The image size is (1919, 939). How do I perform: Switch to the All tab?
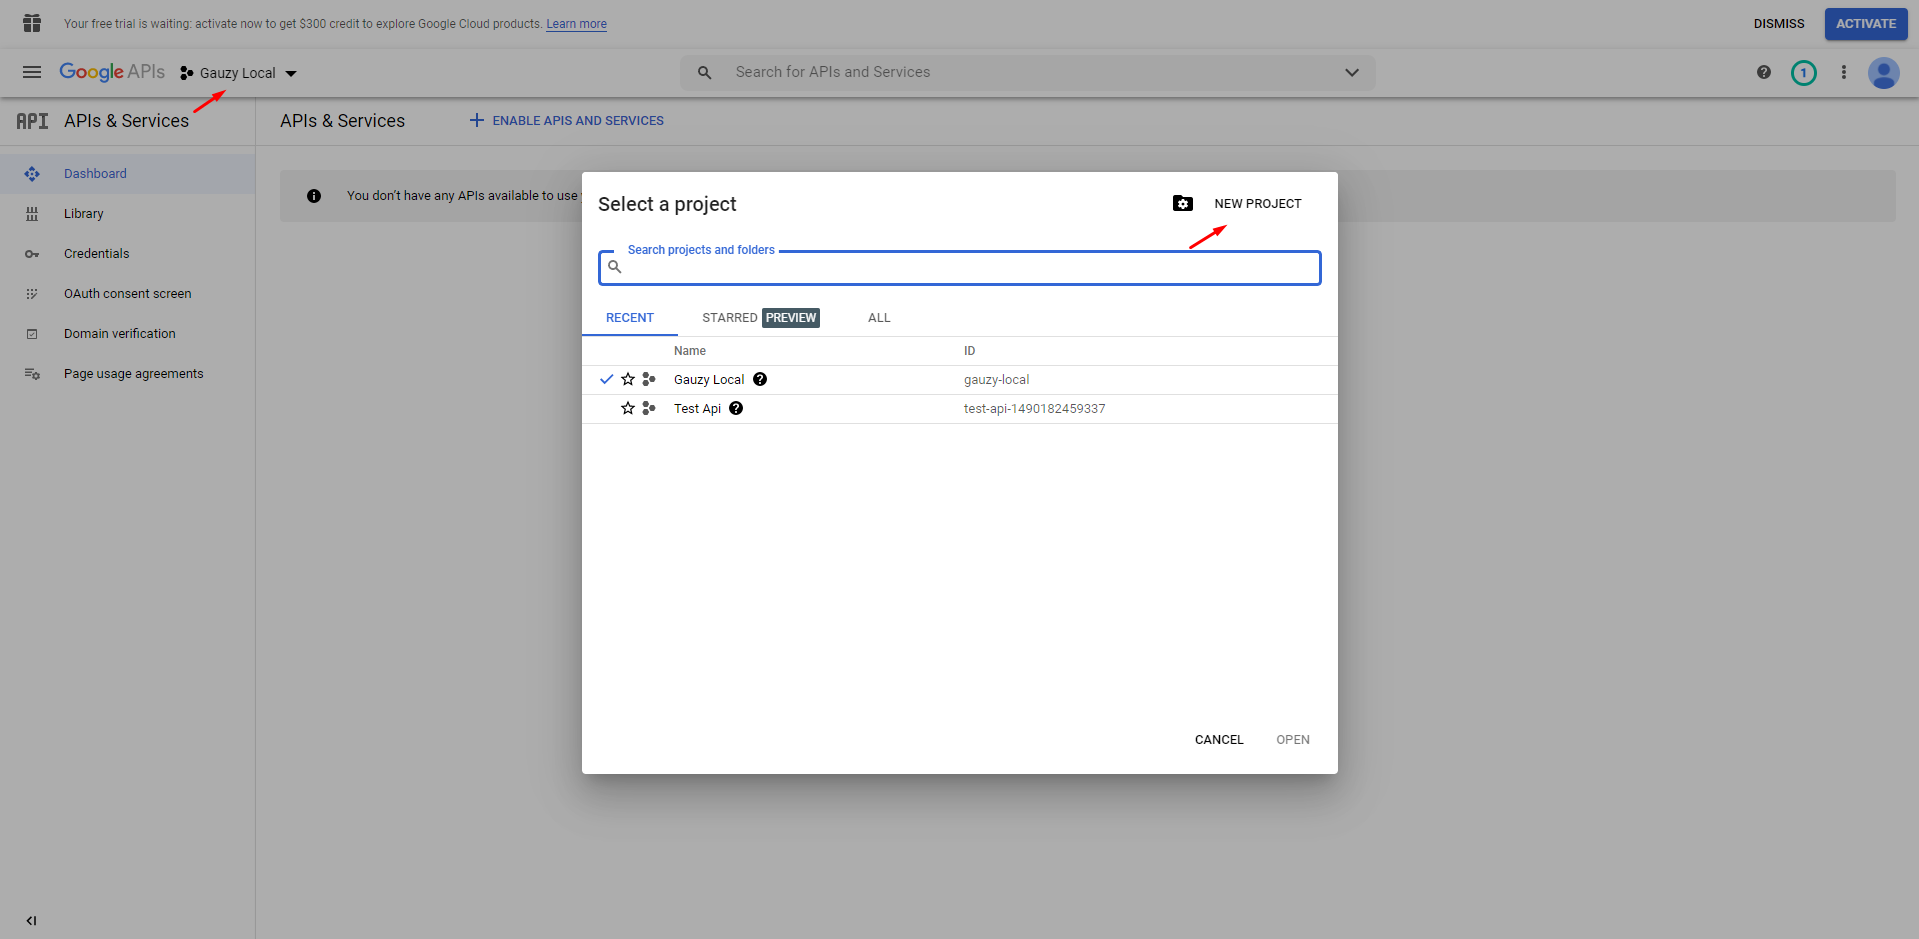[879, 318]
